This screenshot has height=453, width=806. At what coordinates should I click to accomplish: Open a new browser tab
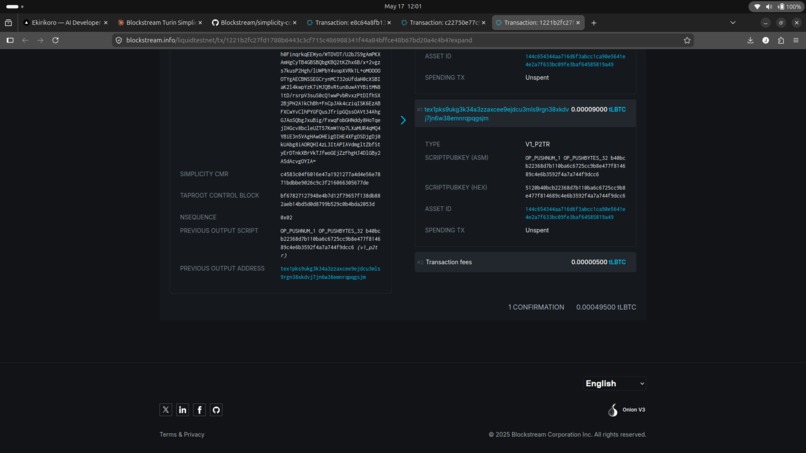click(x=594, y=23)
